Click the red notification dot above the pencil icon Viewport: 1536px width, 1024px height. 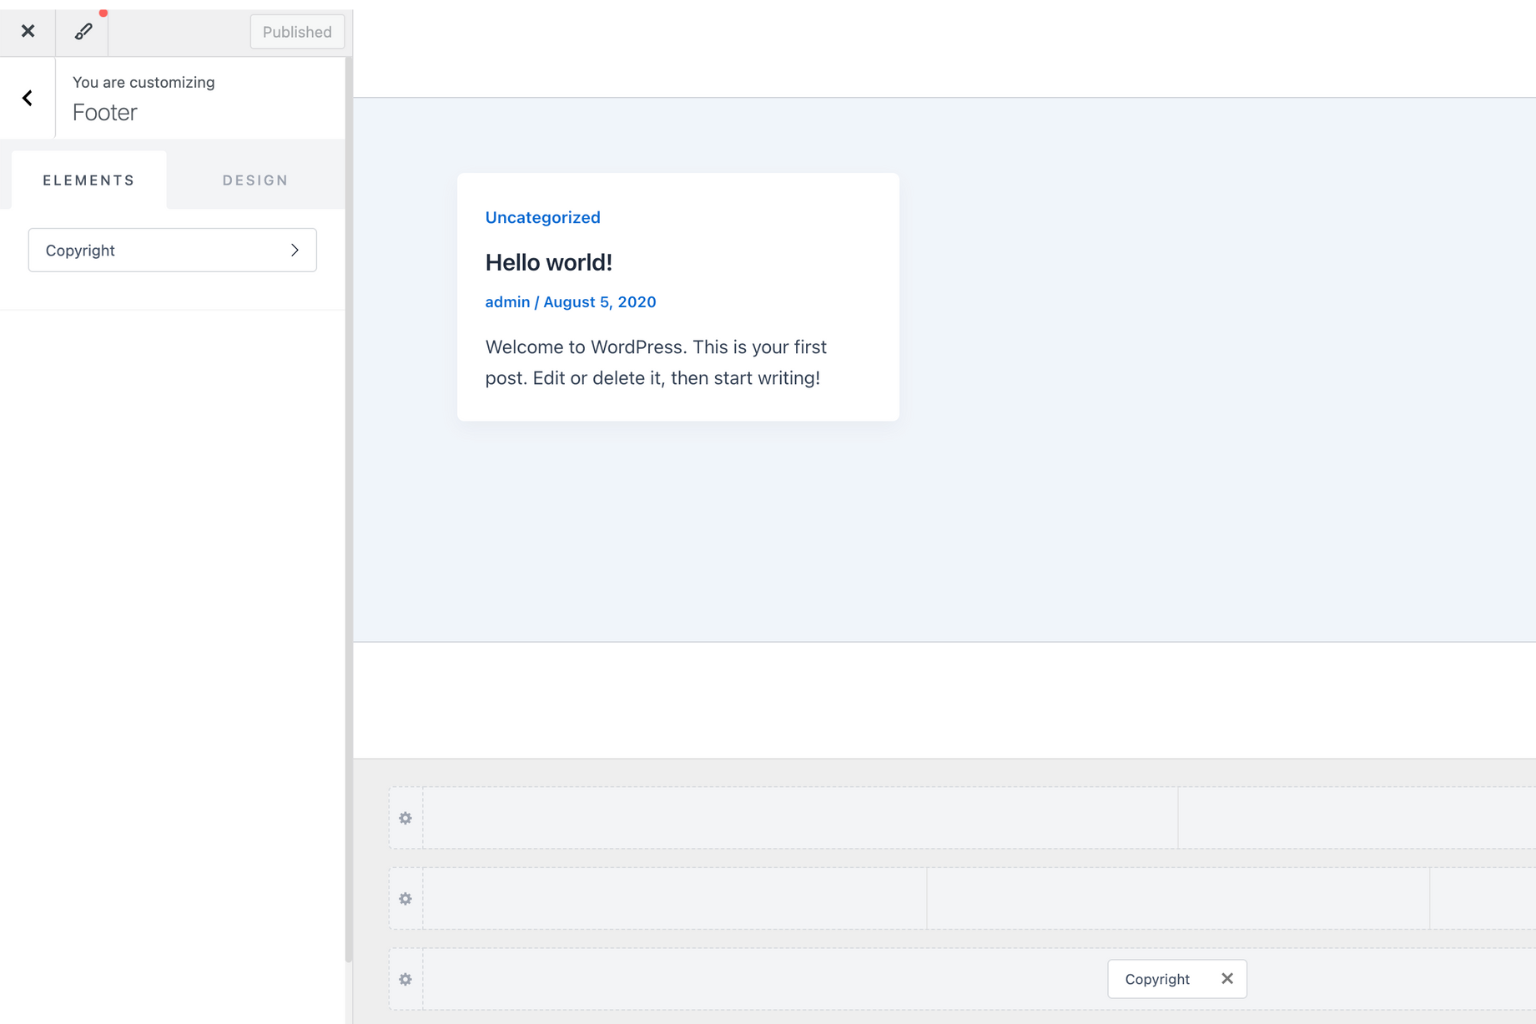point(103,13)
